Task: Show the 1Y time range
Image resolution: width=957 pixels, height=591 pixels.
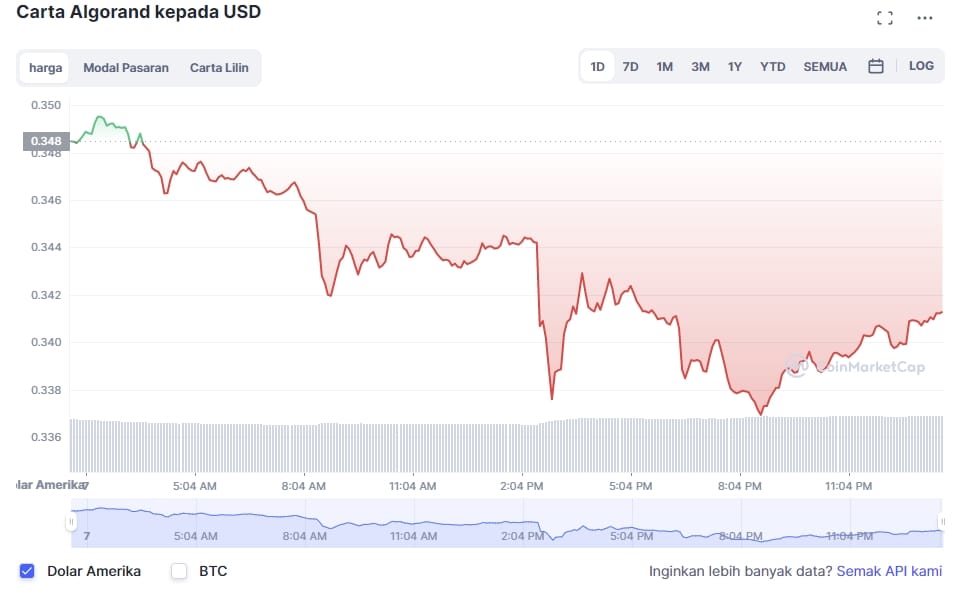Action: pos(735,67)
